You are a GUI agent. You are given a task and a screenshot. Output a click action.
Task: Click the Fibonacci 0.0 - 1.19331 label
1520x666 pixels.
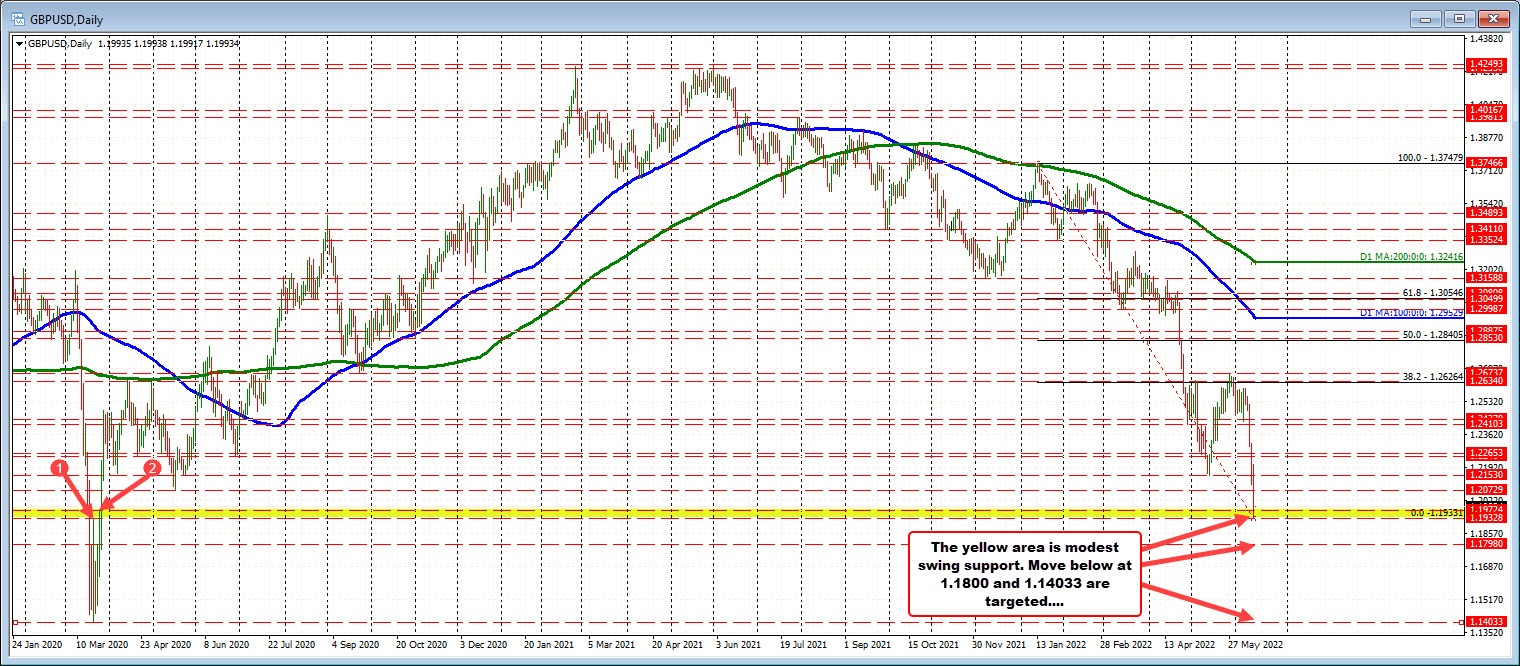point(1437,512)
